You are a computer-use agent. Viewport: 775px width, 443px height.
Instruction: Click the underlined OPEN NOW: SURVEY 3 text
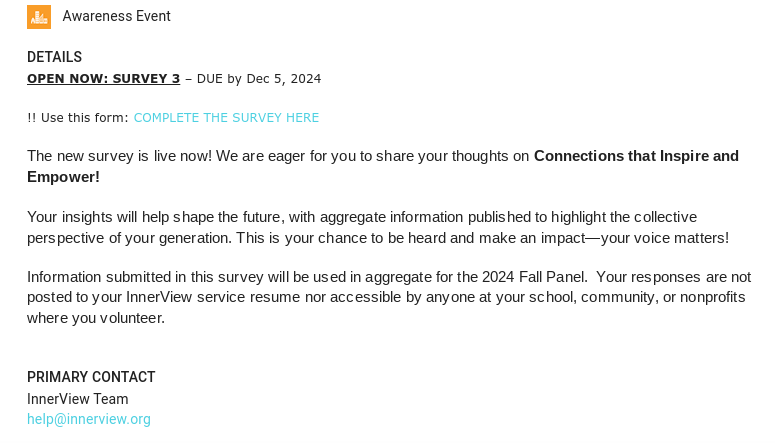(103, 79)
